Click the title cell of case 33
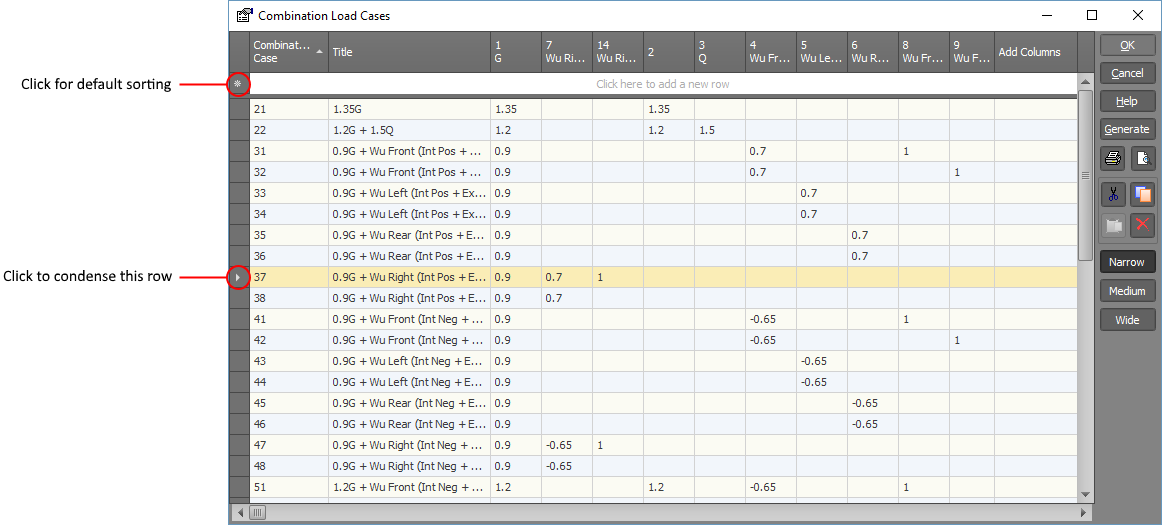Image resolution: width=1162 pixels, height=525 pixels. pyautogui.click(x=409, y=194)
